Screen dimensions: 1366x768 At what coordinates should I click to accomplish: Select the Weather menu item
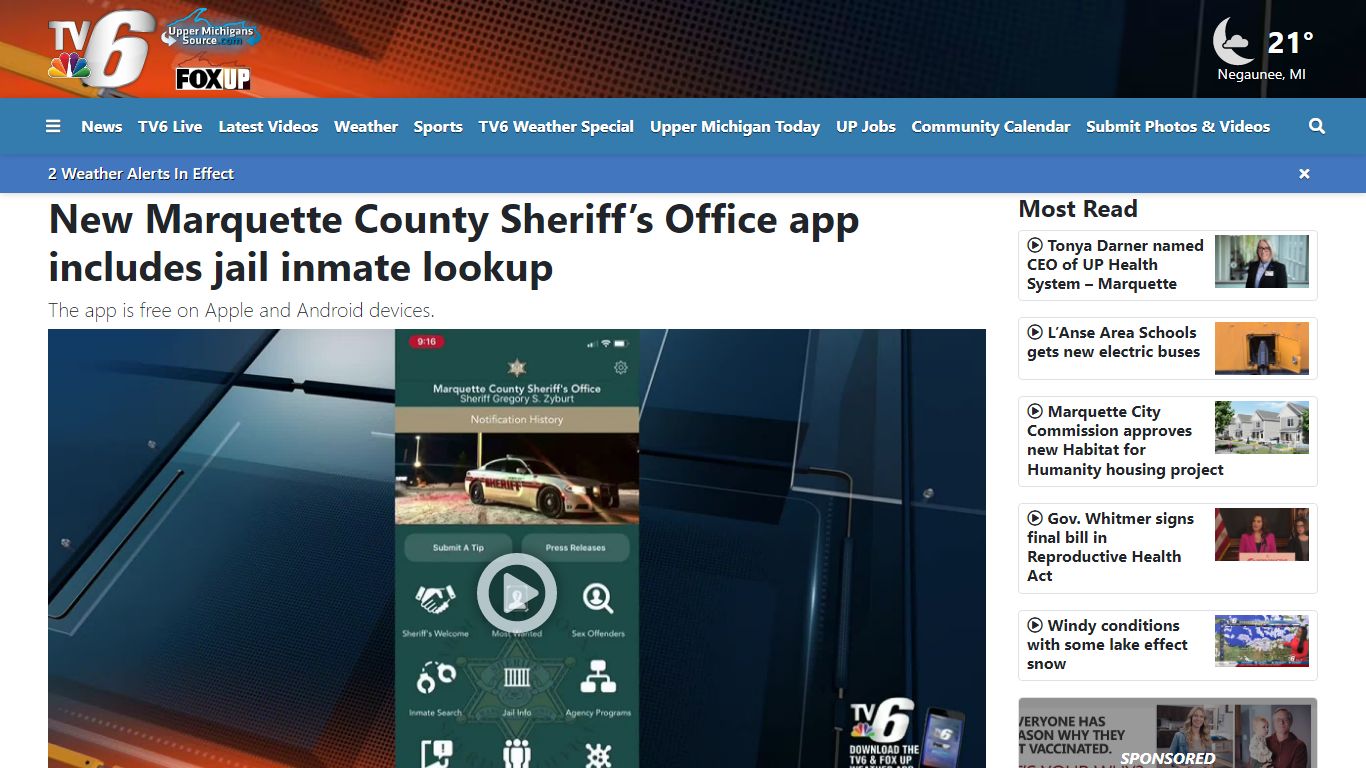[366, 126]
